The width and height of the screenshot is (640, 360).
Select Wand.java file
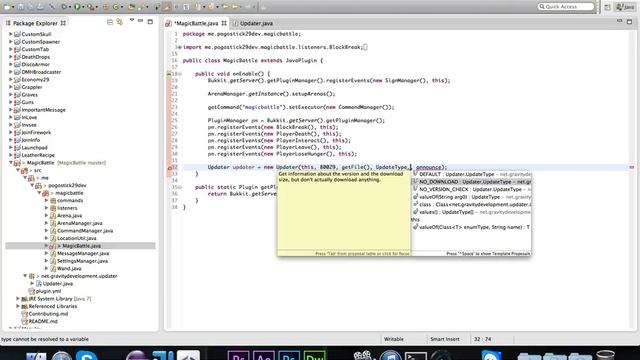(69, 269)
